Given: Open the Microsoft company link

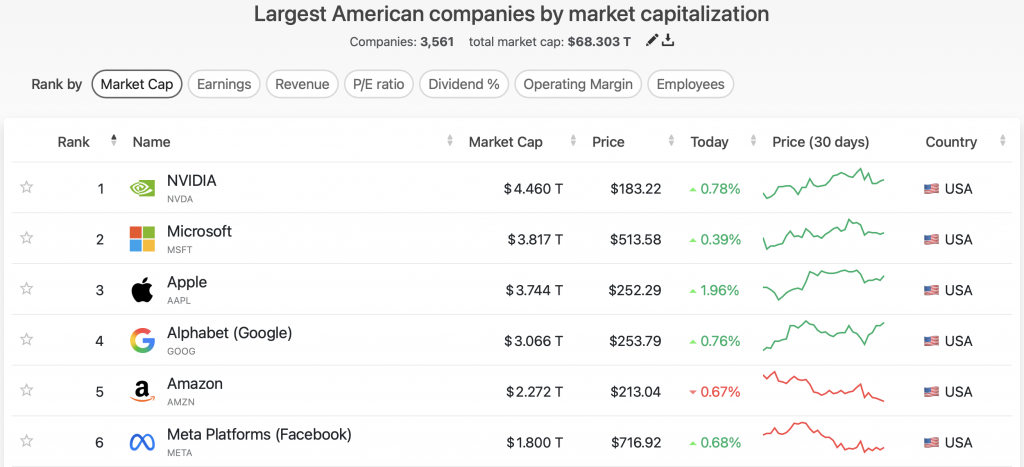Looking at the screenshot, I should pyautogui.click(x=199, y=231).
